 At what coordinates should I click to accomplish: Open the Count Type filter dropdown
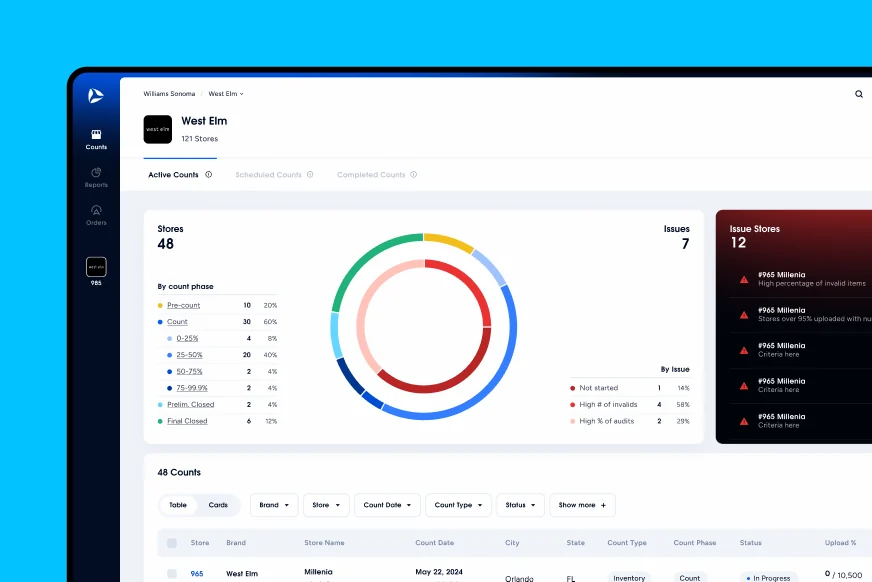coord(458,505)
